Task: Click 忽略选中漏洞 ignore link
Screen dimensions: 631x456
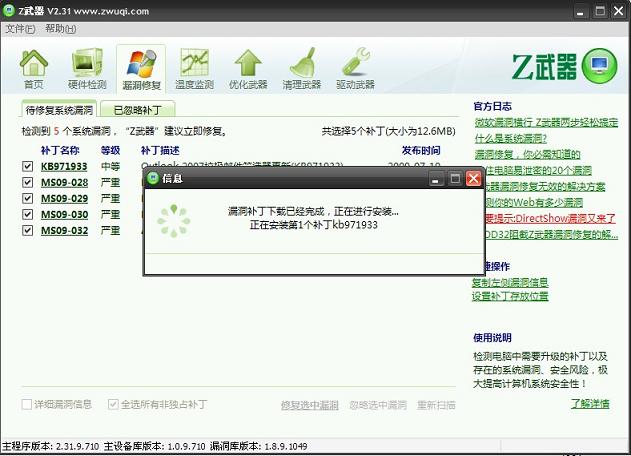Action: pos(377,405)
